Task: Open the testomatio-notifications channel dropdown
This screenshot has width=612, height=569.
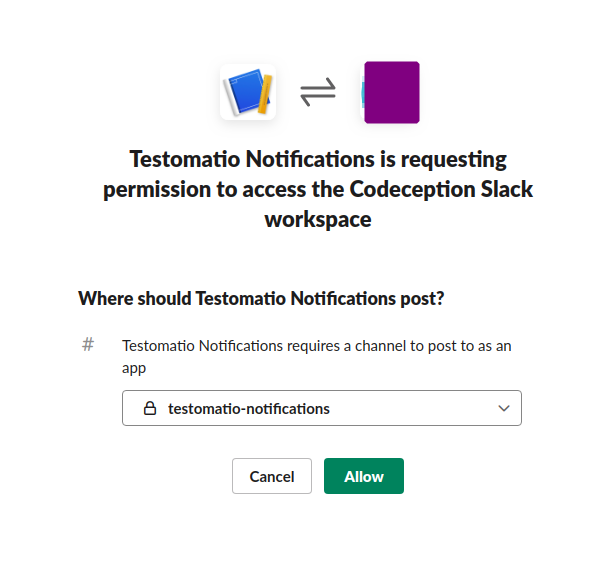Action: pyautogui.click(x=322, y=408)
